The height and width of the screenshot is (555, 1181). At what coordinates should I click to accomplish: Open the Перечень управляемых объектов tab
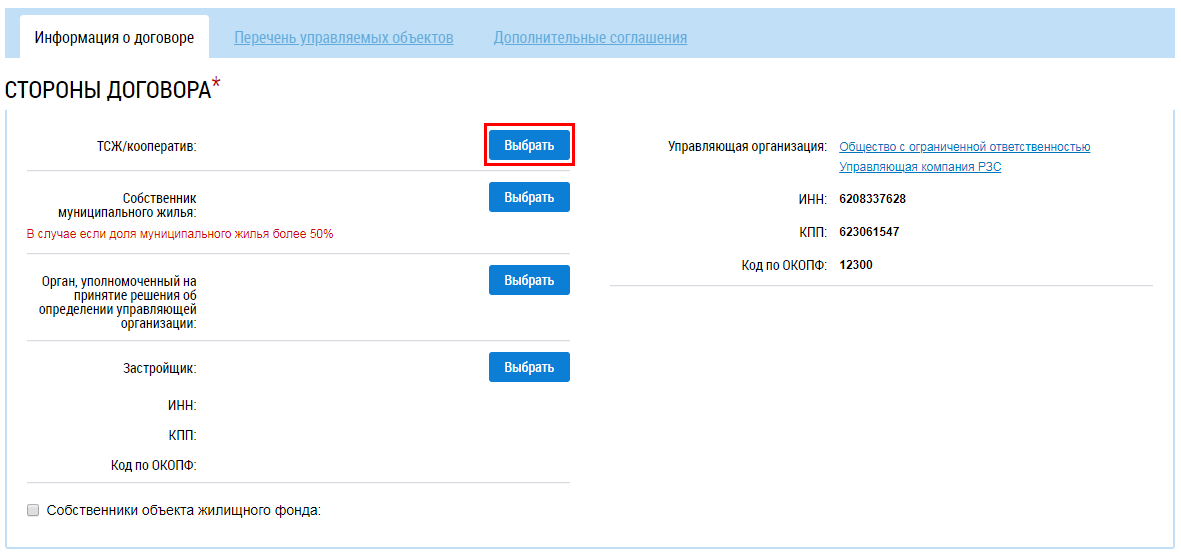[x=343, y=38]
